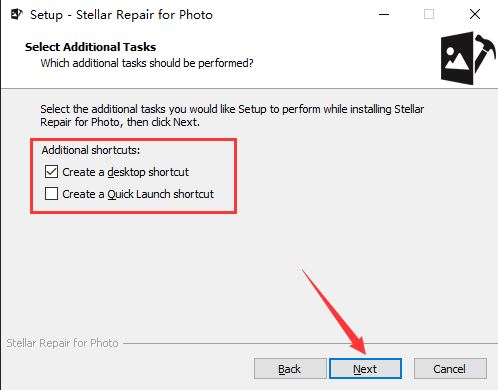This screenshot has height=390, width=498.
Task: Click the red arrow pointing at Next
Action: point(335,312)
